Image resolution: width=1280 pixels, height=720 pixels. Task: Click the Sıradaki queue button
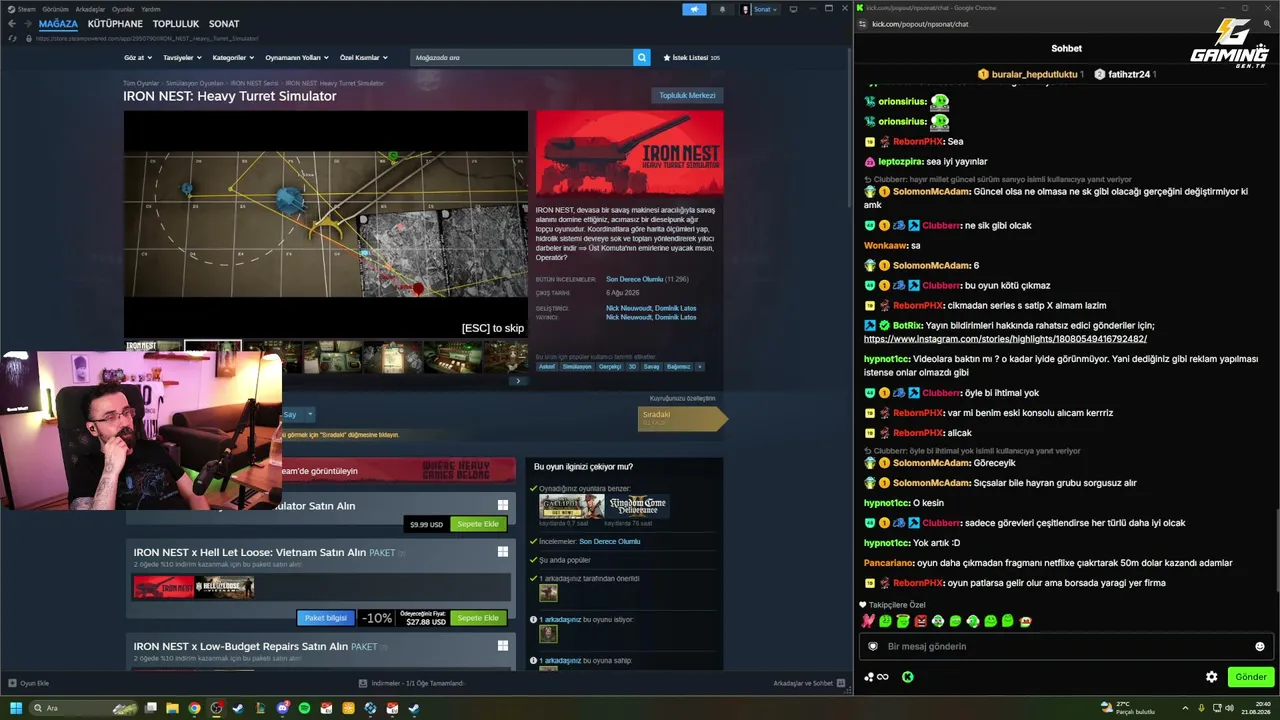coord(682,419)
